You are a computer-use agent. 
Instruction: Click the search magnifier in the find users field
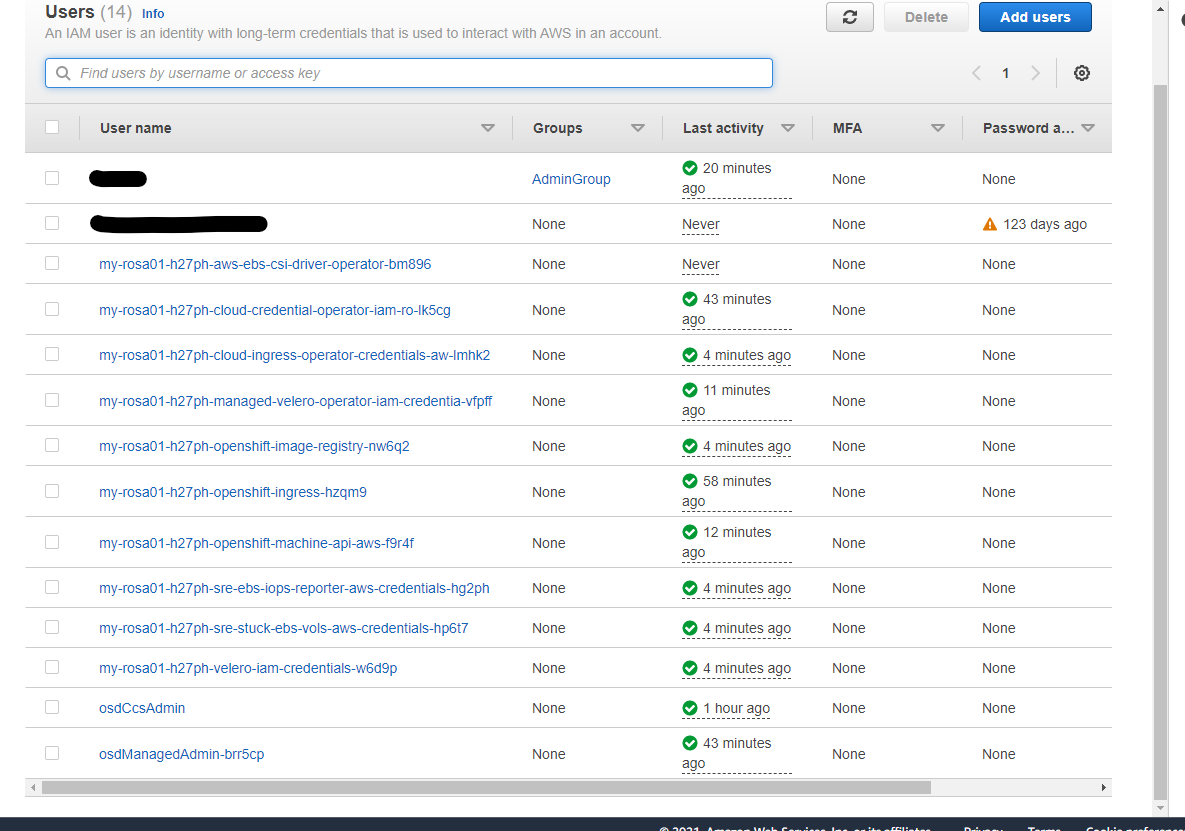click(61, 72)
